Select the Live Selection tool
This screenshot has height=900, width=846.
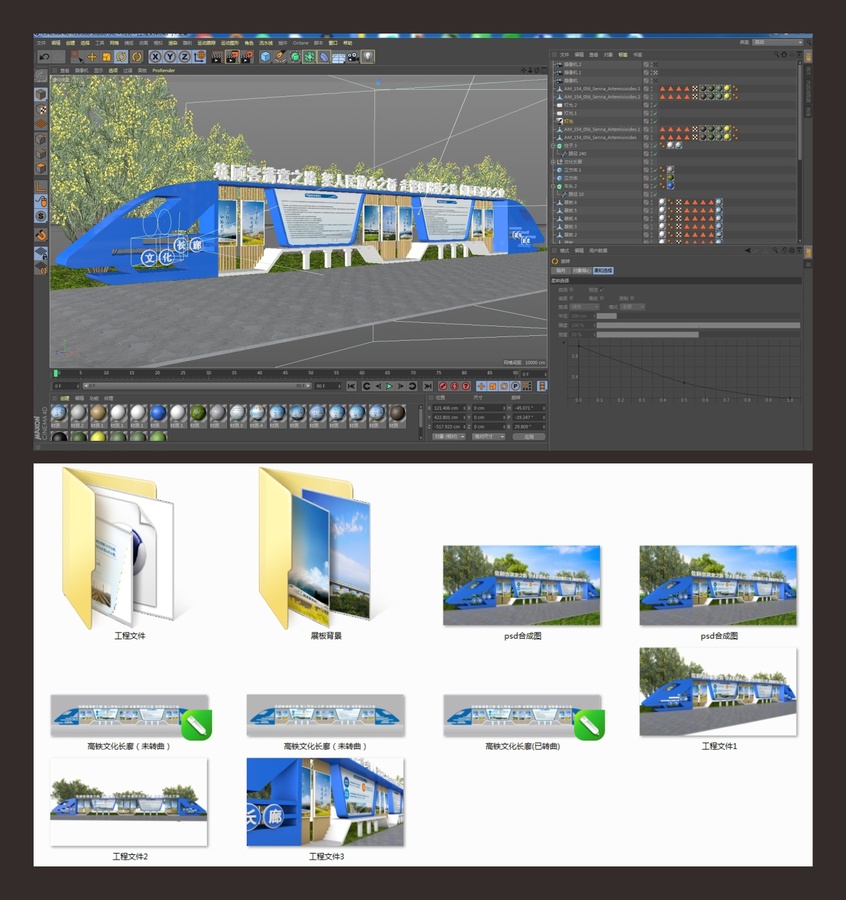(77, 56)
